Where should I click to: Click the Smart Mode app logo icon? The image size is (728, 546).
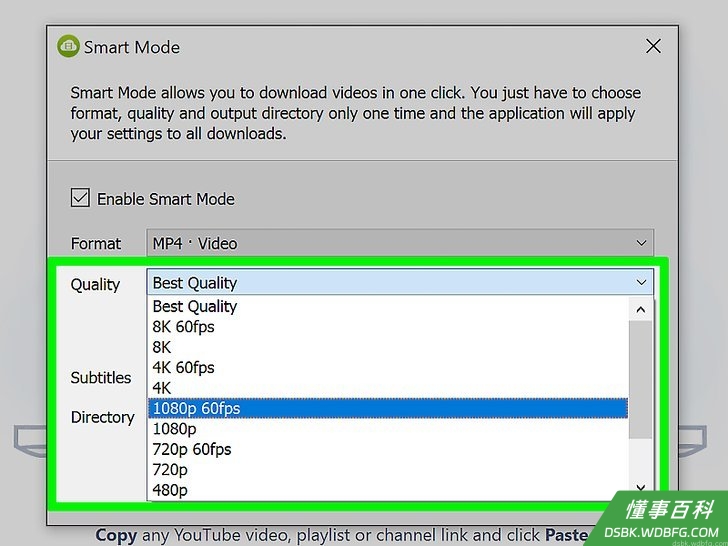(x=68, y=46)
